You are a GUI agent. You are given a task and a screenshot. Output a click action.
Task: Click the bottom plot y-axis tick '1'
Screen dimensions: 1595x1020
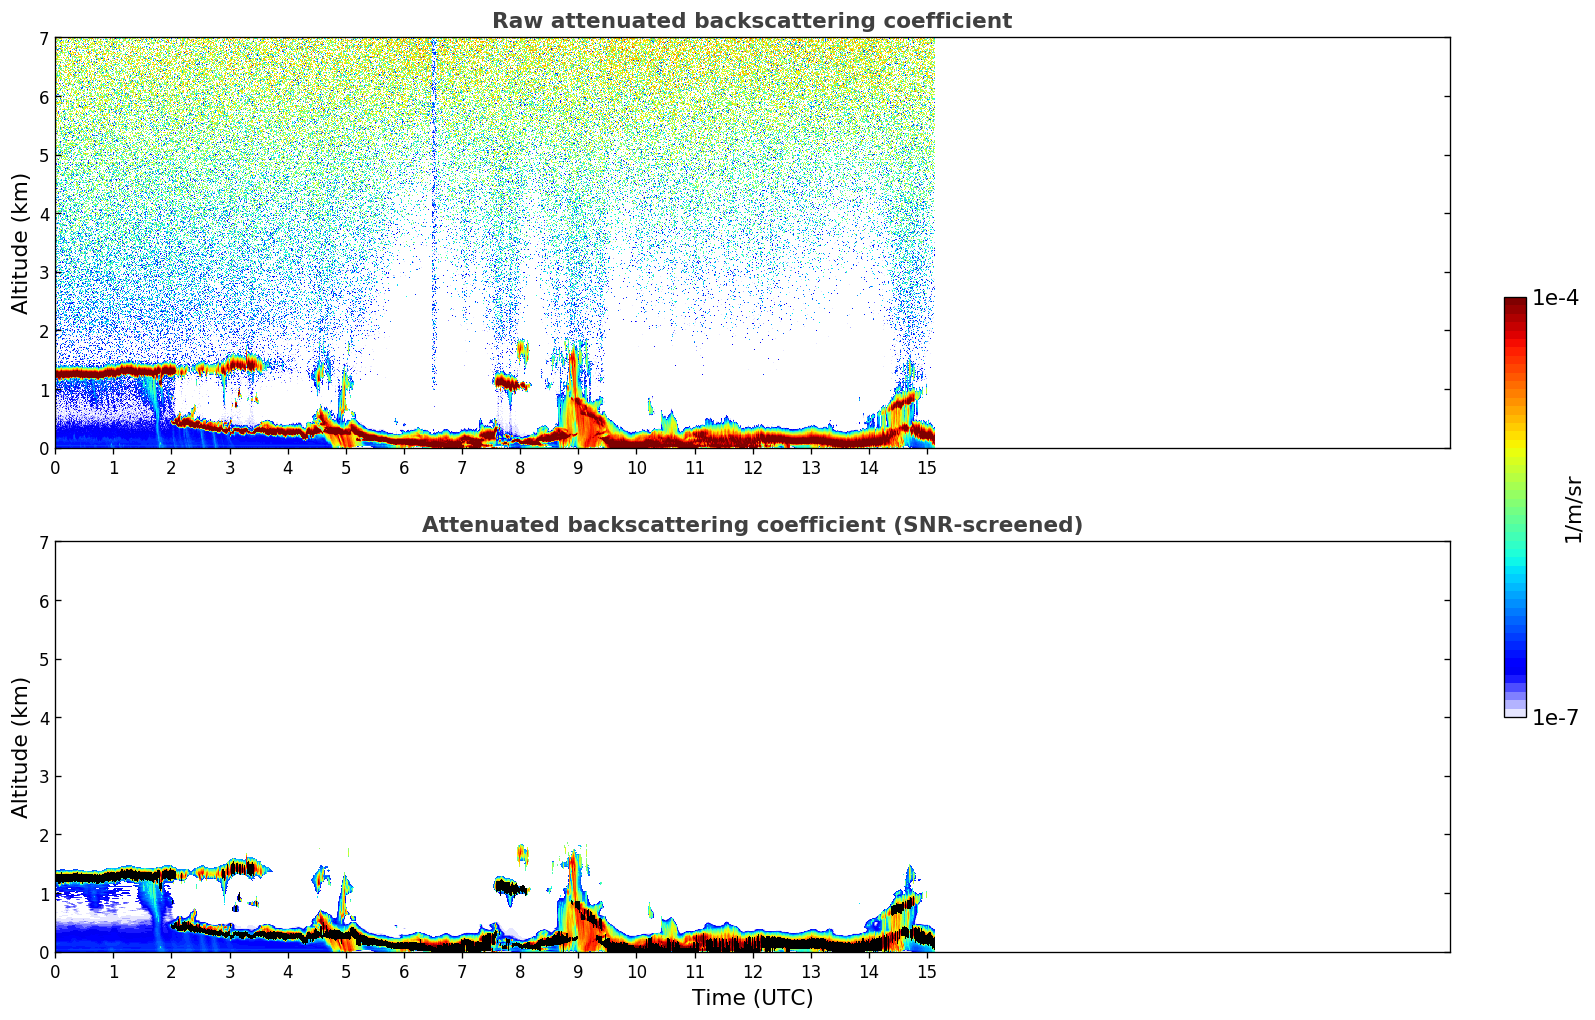44,894
